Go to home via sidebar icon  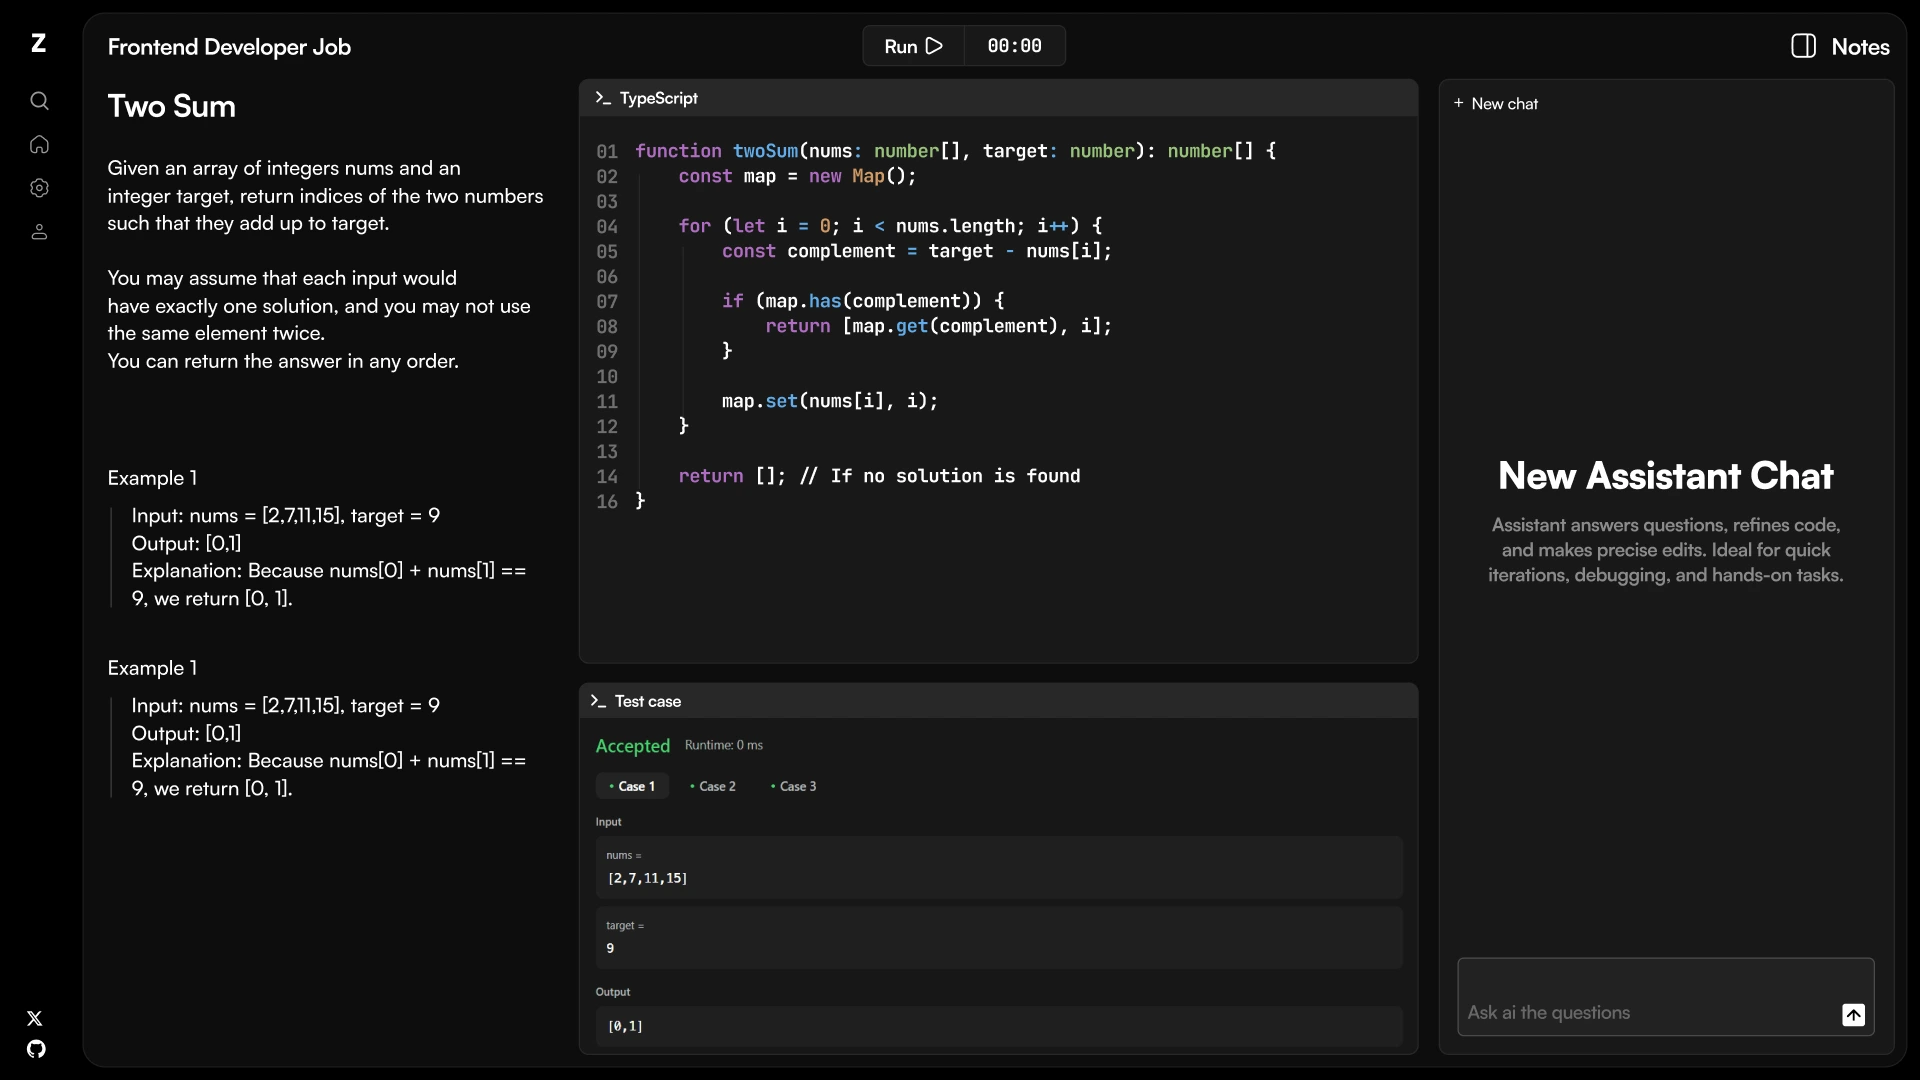coord(39,145)
